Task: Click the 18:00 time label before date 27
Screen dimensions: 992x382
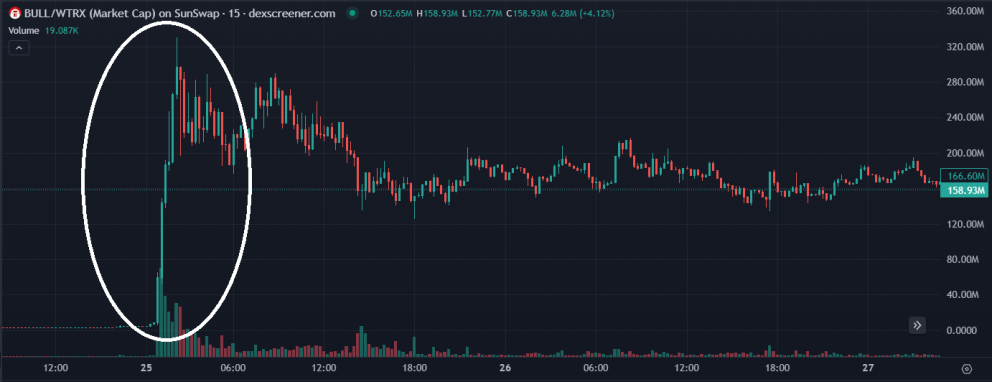Action: (777, 368)
